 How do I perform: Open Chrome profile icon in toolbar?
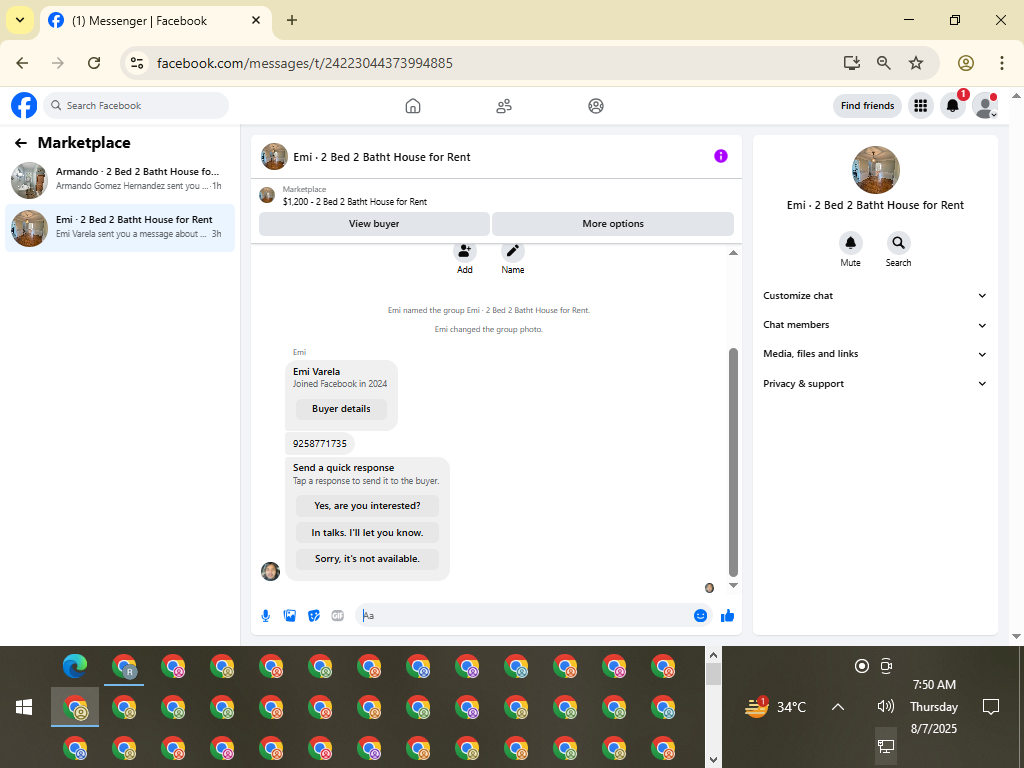966,63
